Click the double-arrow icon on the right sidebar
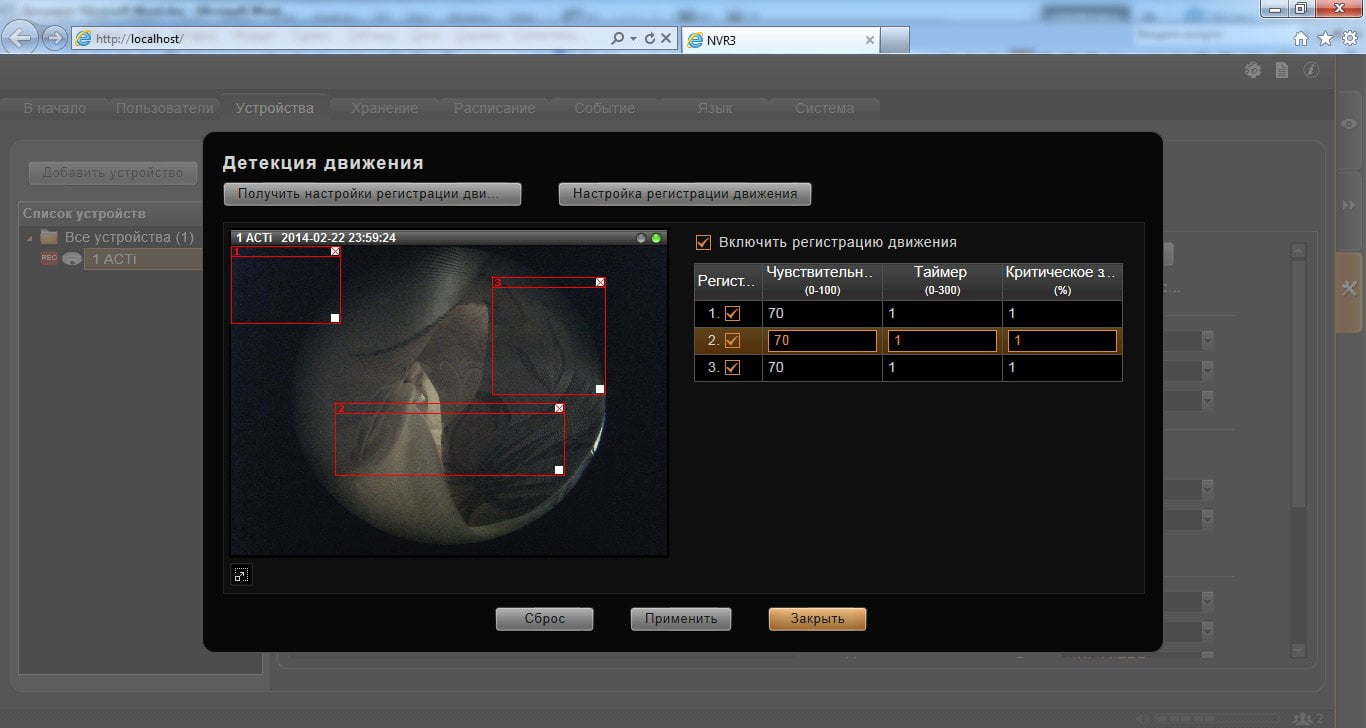 (x=1351, y=205)
